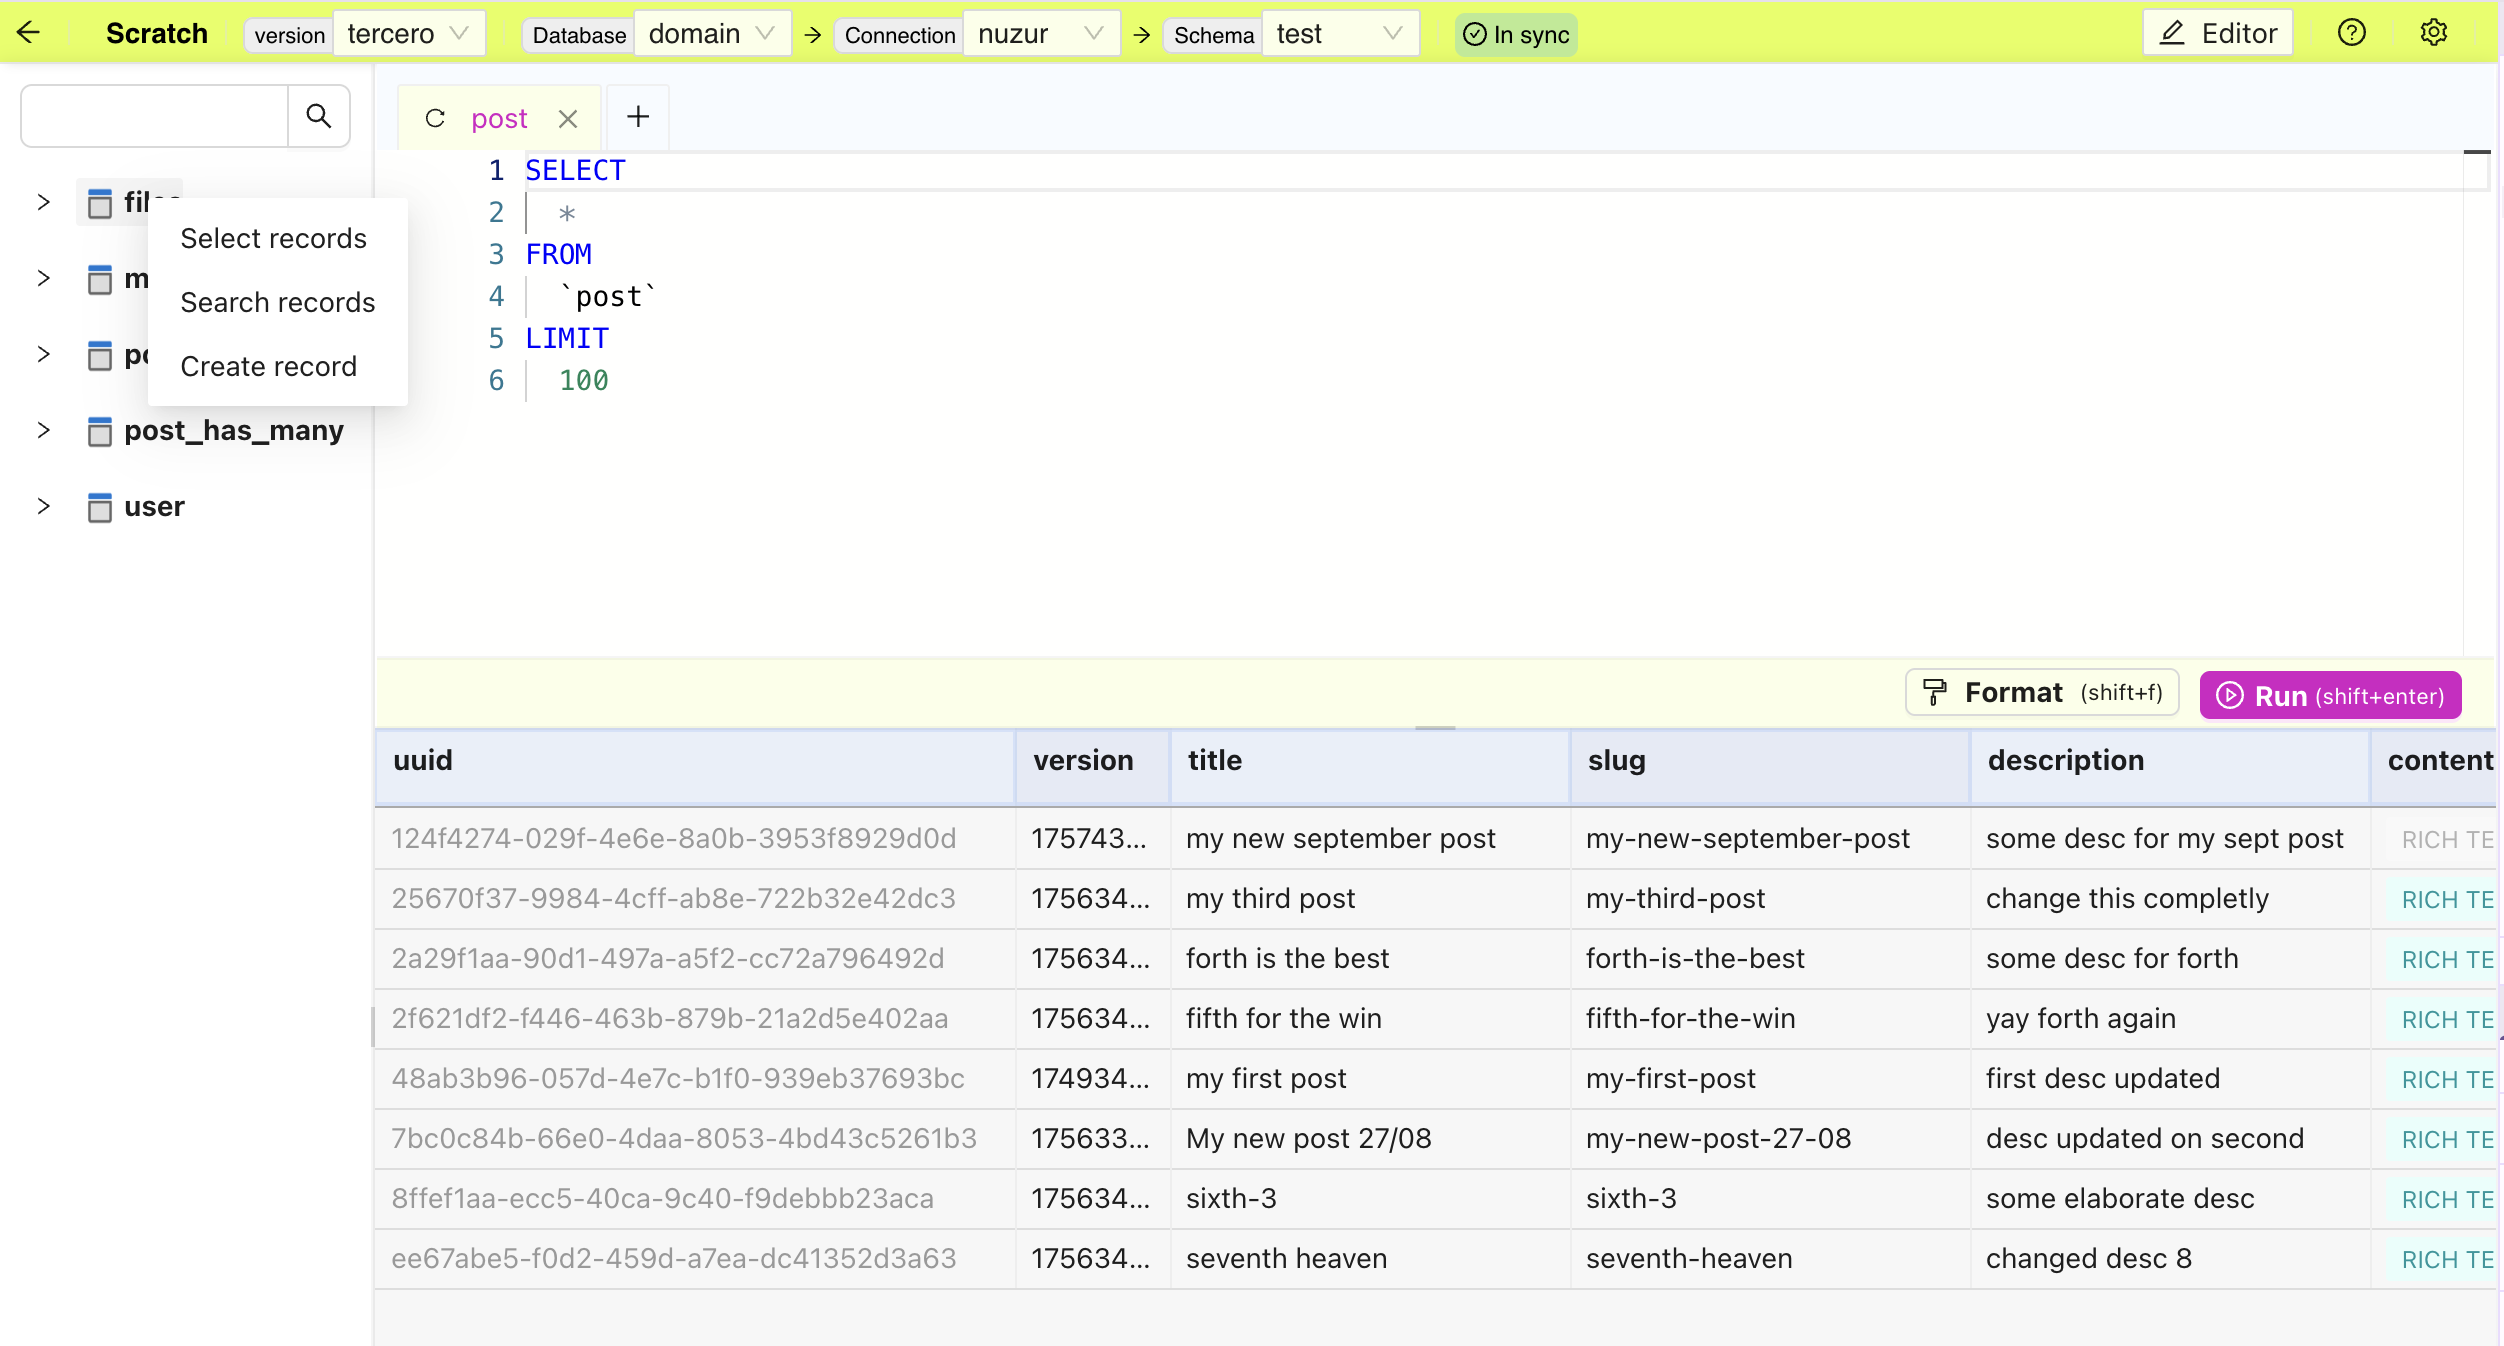Expand the user table tree node

tap(43, 506)
